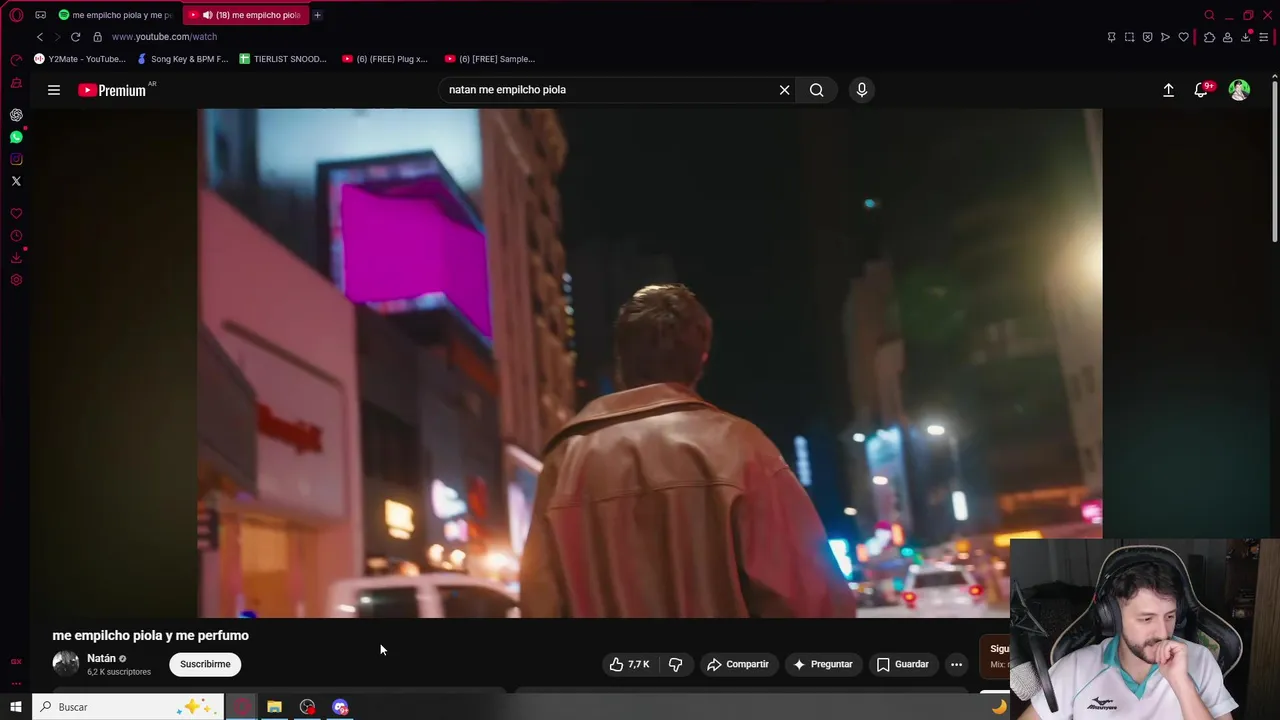Viewport: 1280px width, 720px height.
Task: Go to YouTube Premium home logo
Action: click(x=113, y=90)
